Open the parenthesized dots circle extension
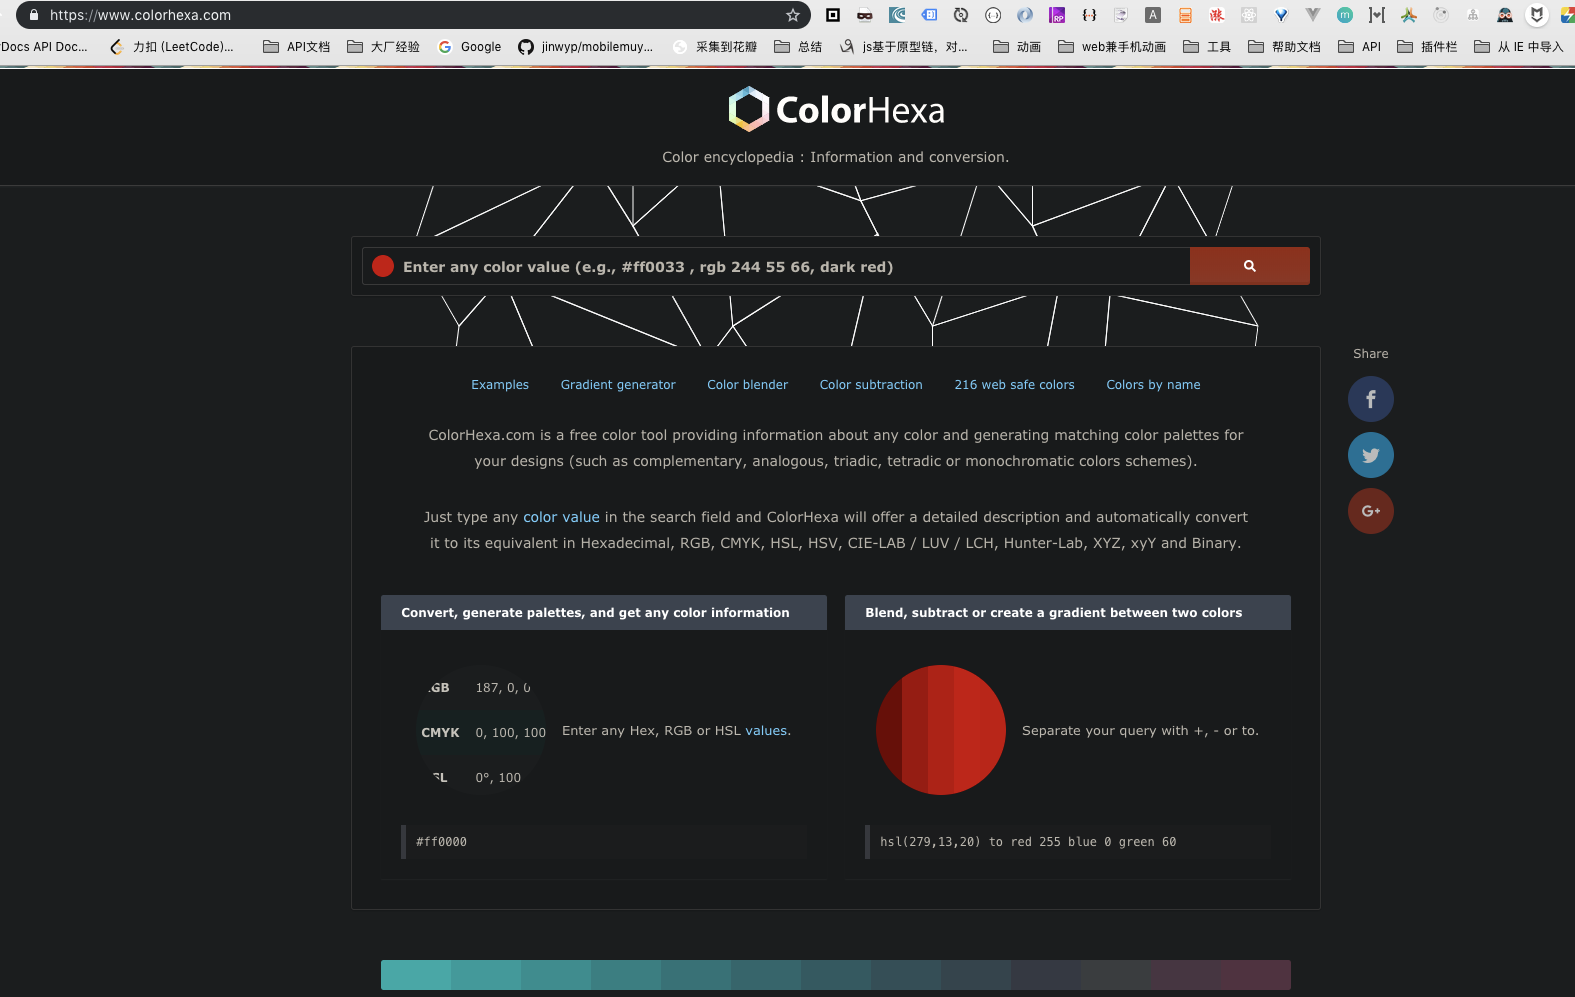Screen dimensions: 1575x997 [x=993, y=15]
